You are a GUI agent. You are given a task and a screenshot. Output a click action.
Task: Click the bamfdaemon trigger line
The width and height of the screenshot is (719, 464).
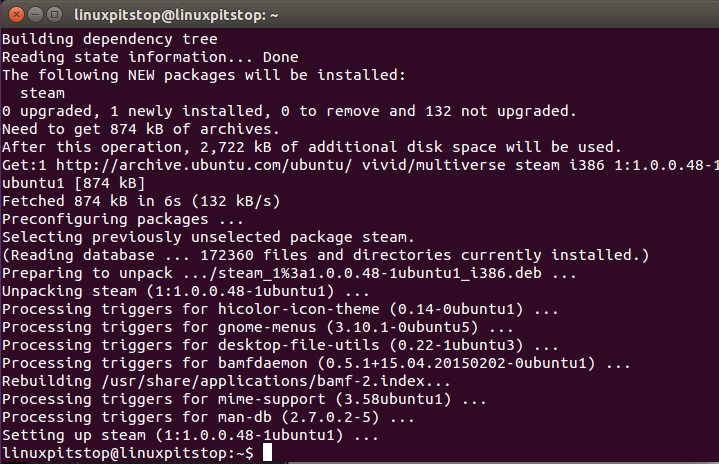tap(316, 363)
